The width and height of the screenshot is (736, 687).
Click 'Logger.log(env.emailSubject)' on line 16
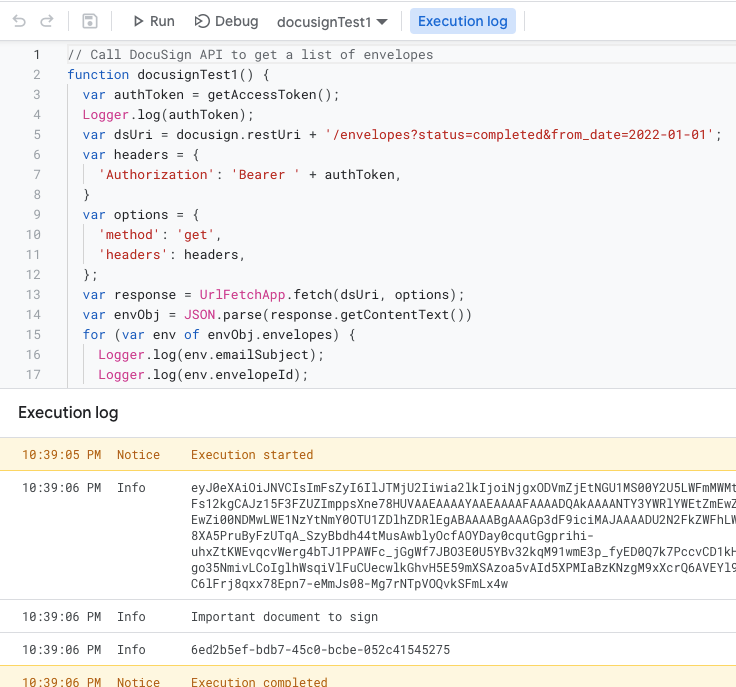(207, 355)
